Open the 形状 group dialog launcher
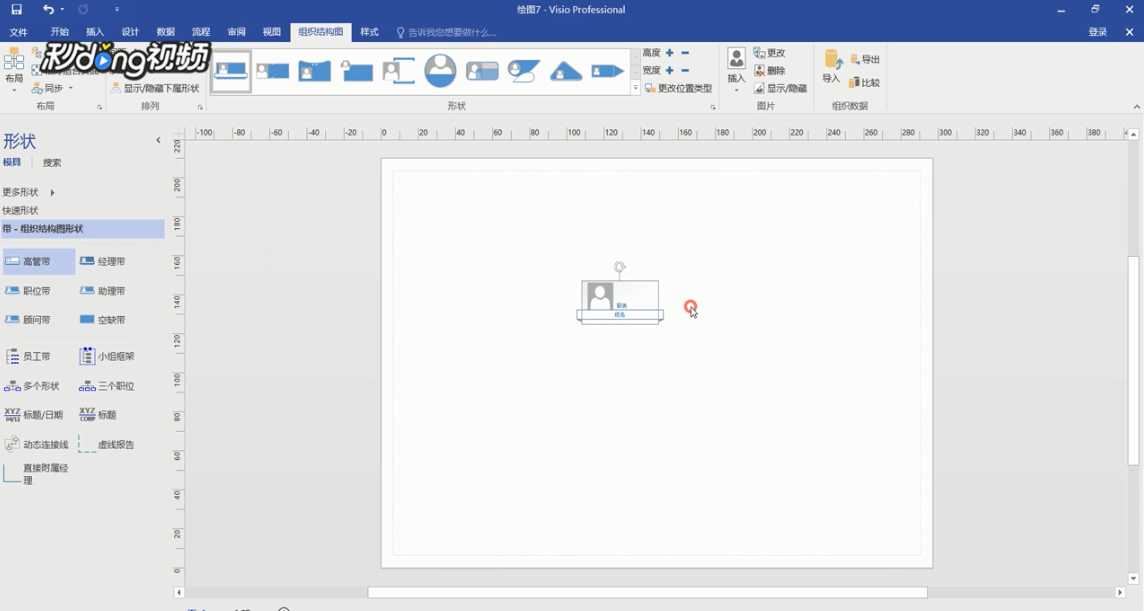The height and width of the screenshot is (611, 1144). 713,107
